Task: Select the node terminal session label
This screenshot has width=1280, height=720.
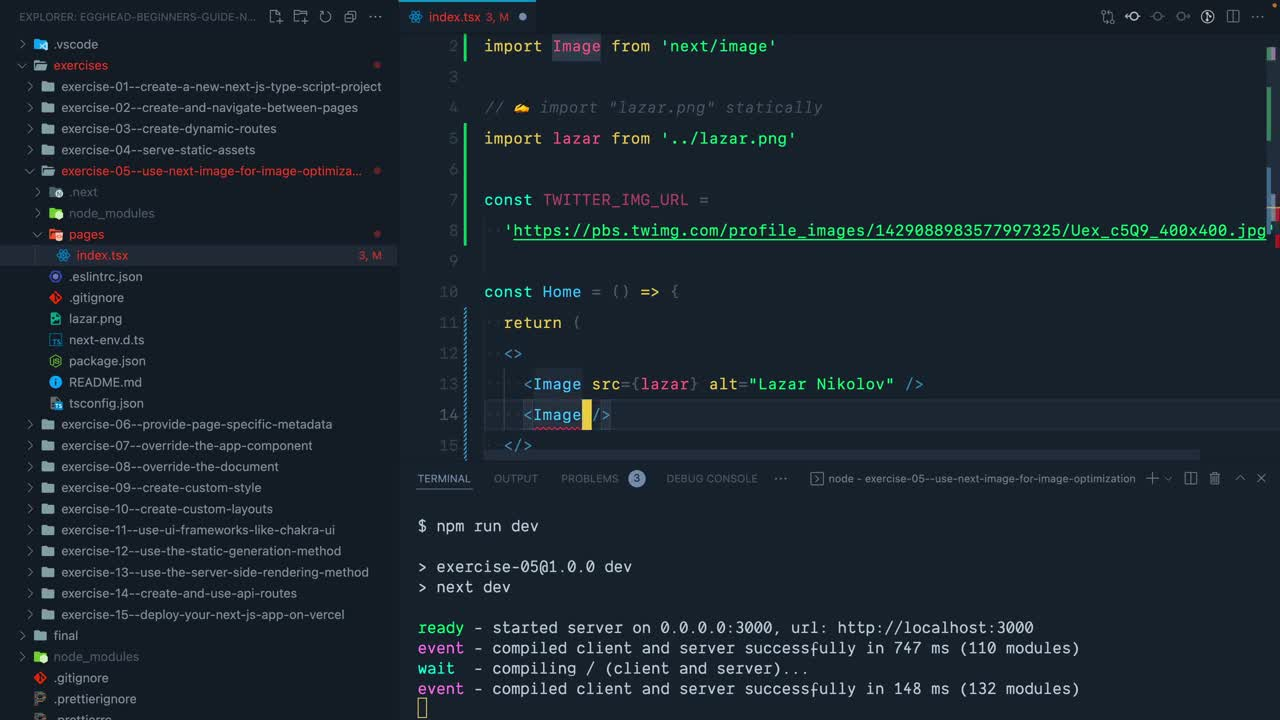Action: [x=973, y=479]
